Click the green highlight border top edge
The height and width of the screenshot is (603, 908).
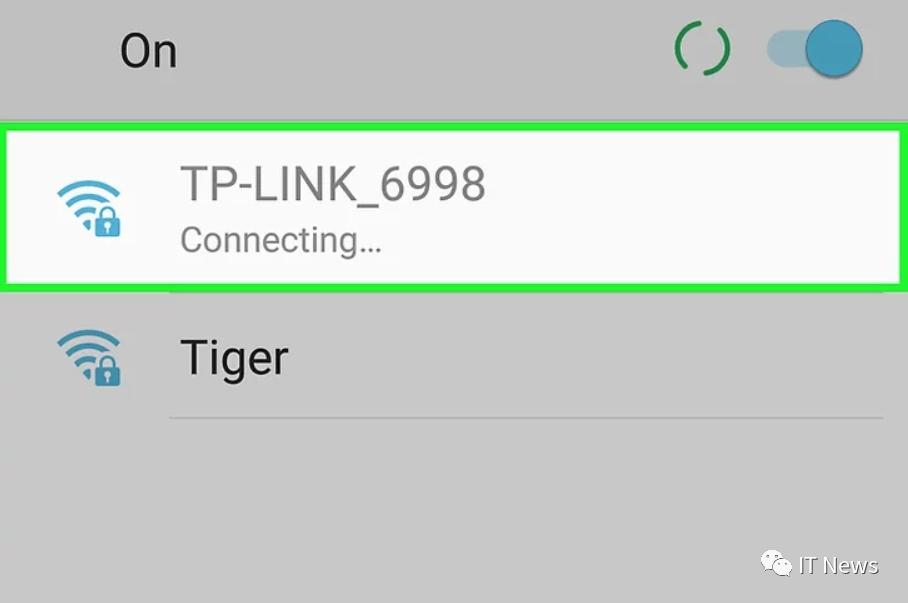454,127
